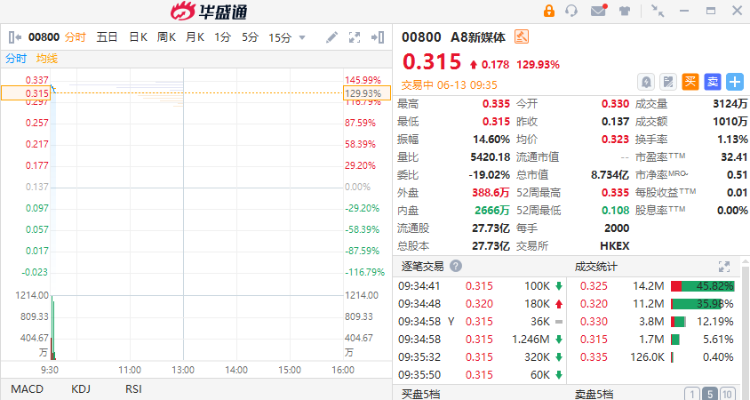Toggle the 分时 line display
Viewport: 750px width, 400px height.
[x=15, y=59]
